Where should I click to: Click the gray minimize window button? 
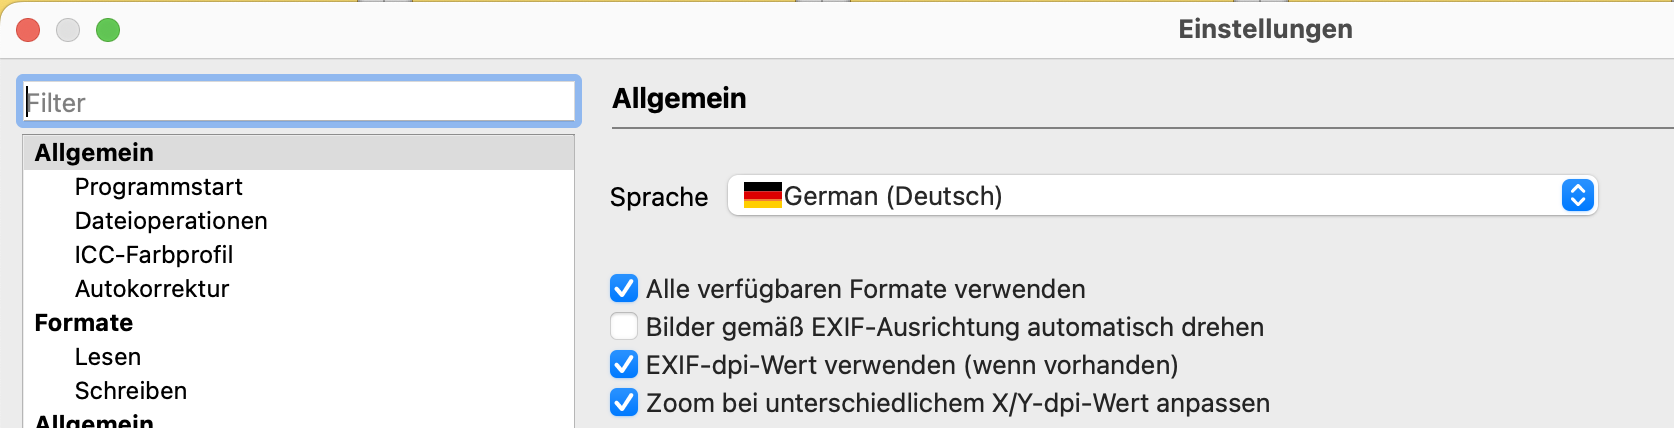click(x=68, y=30)
